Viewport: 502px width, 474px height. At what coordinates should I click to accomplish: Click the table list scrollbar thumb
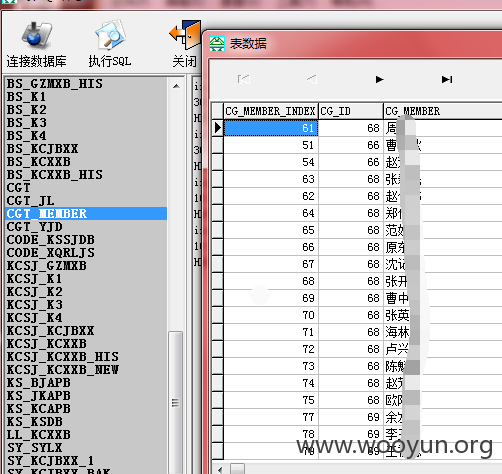click(x=175, y=403)
